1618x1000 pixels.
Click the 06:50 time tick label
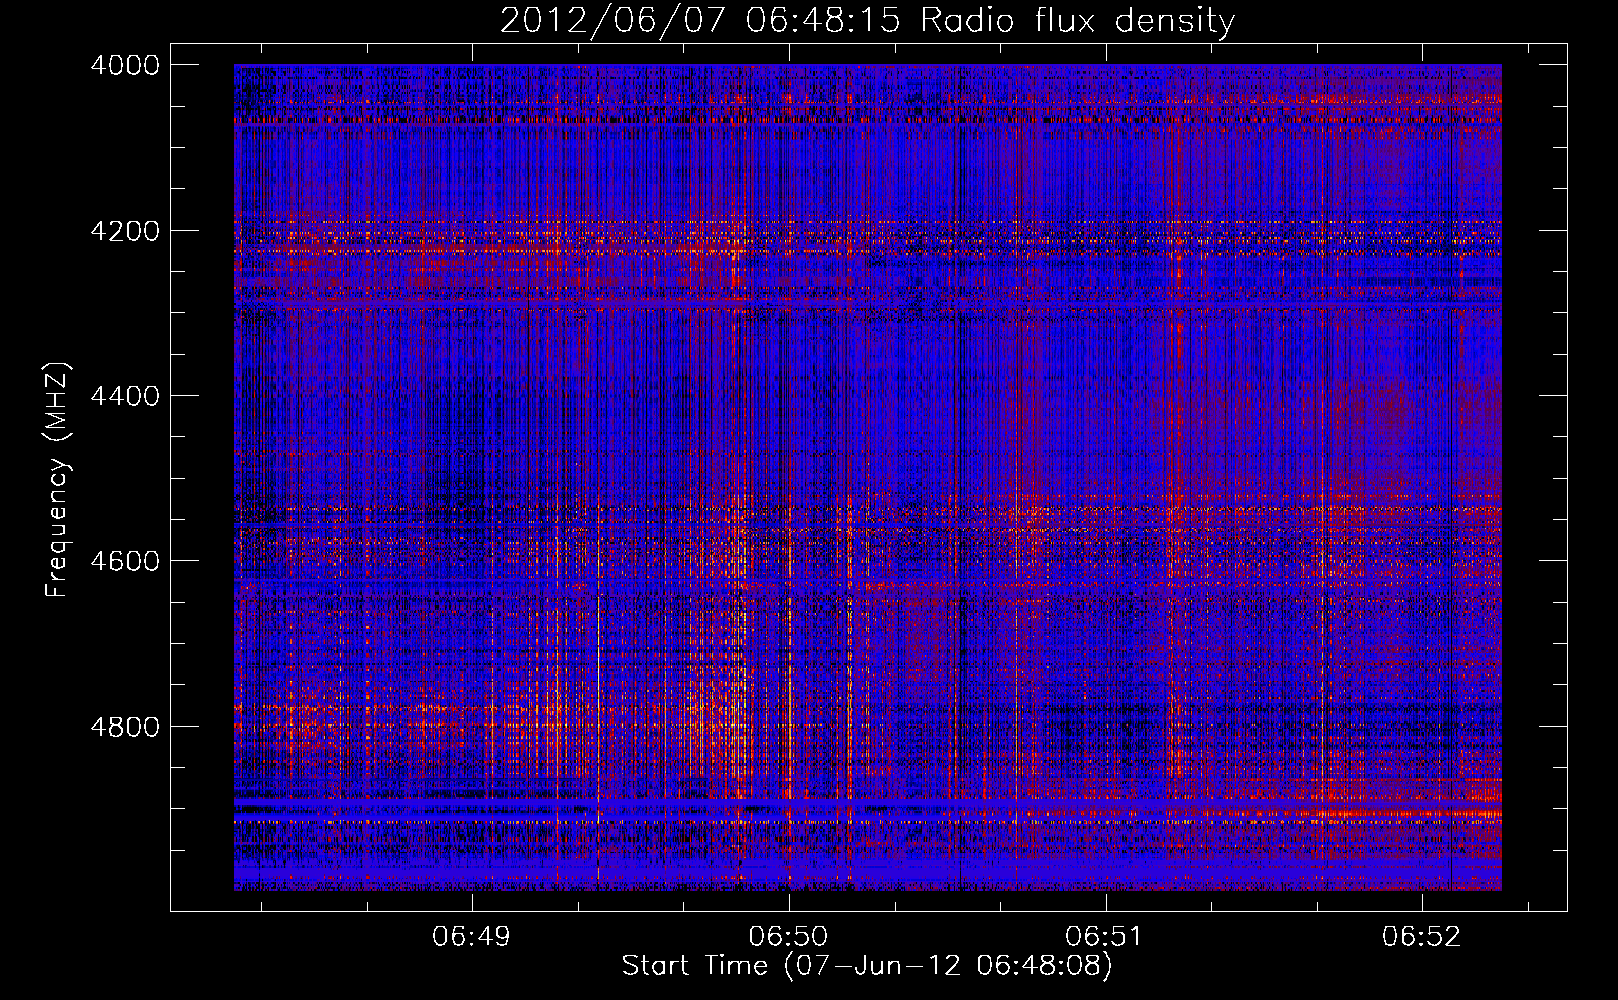click(788, 936)
